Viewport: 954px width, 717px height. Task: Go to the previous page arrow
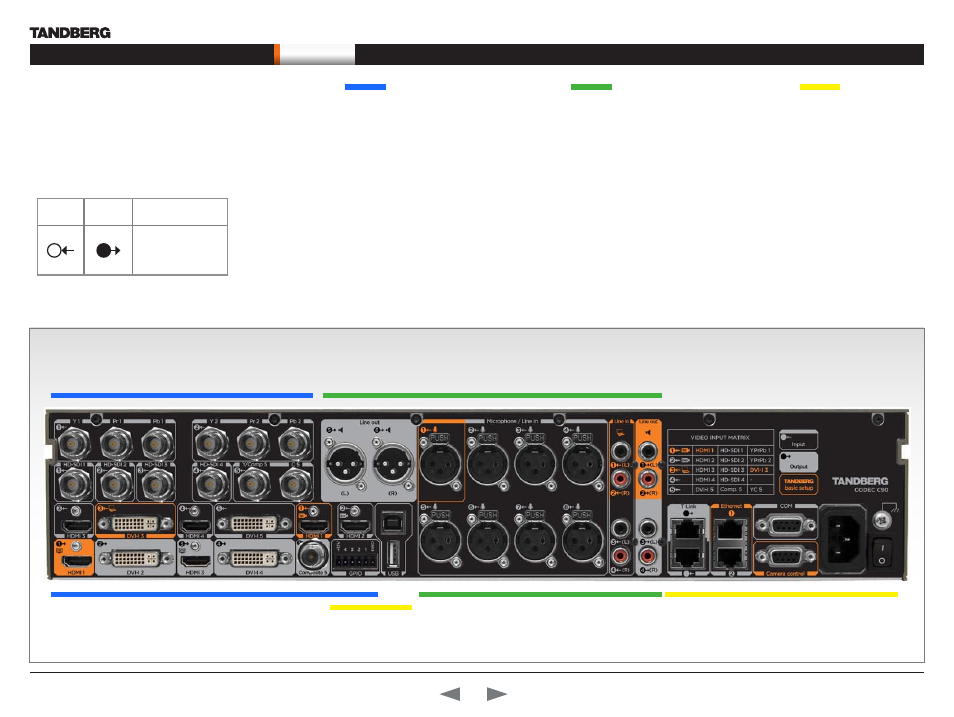coord(450,694)
